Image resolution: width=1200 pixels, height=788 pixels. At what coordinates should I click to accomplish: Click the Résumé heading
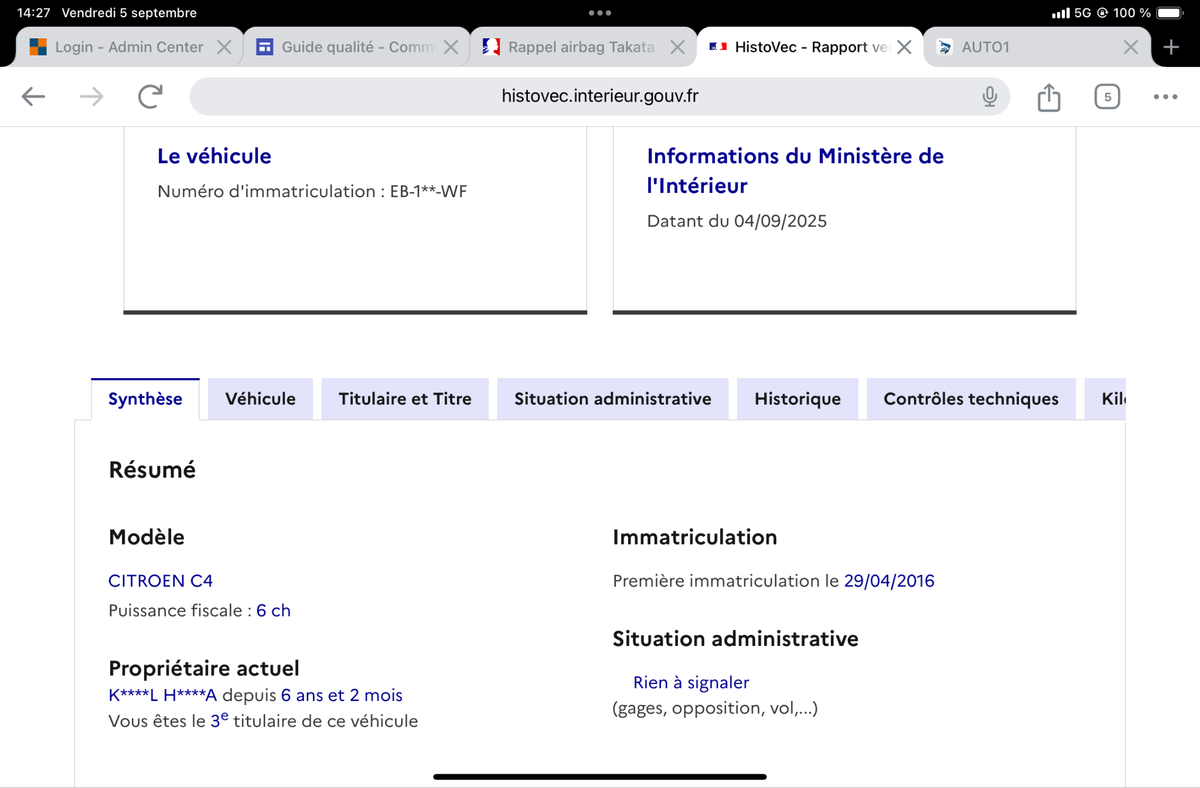click(x=152, y=469)
